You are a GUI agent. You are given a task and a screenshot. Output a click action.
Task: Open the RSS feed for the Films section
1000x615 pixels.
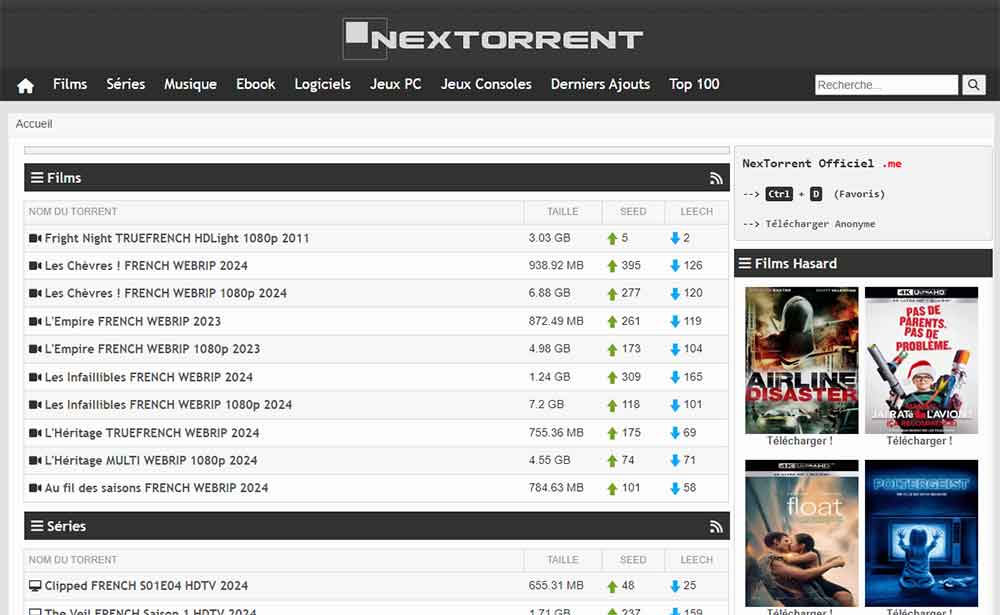click(x=716, y=177)
